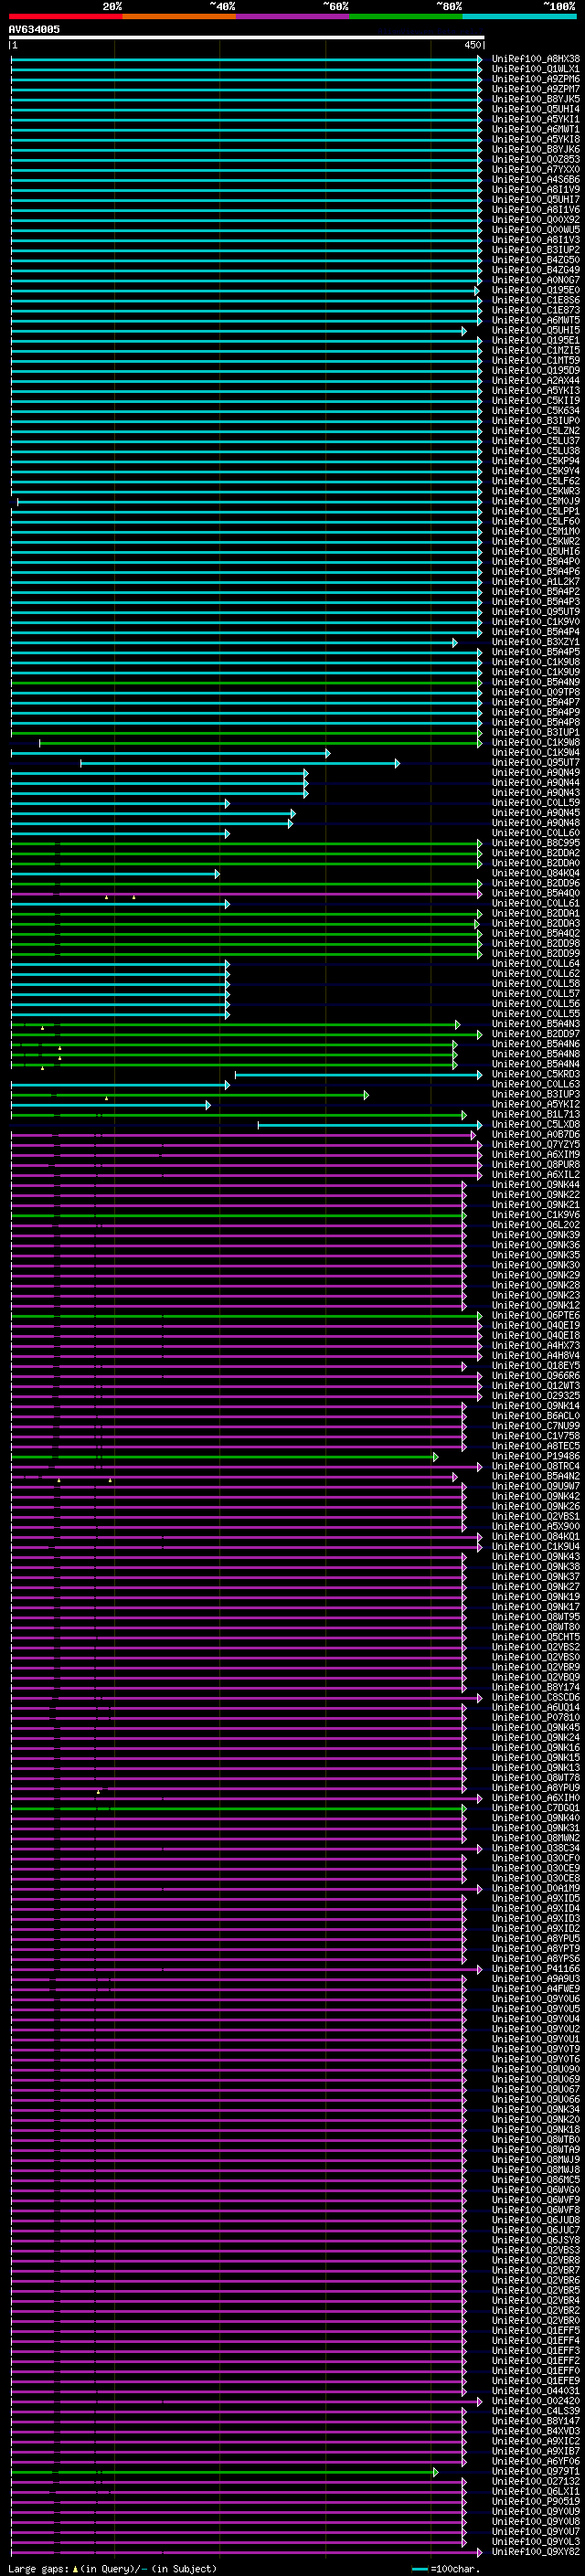This screenshot has height=2576, width=585.
Task: Click alignment bar for UniRef100_Q95UT7
Action: (240, 763)
